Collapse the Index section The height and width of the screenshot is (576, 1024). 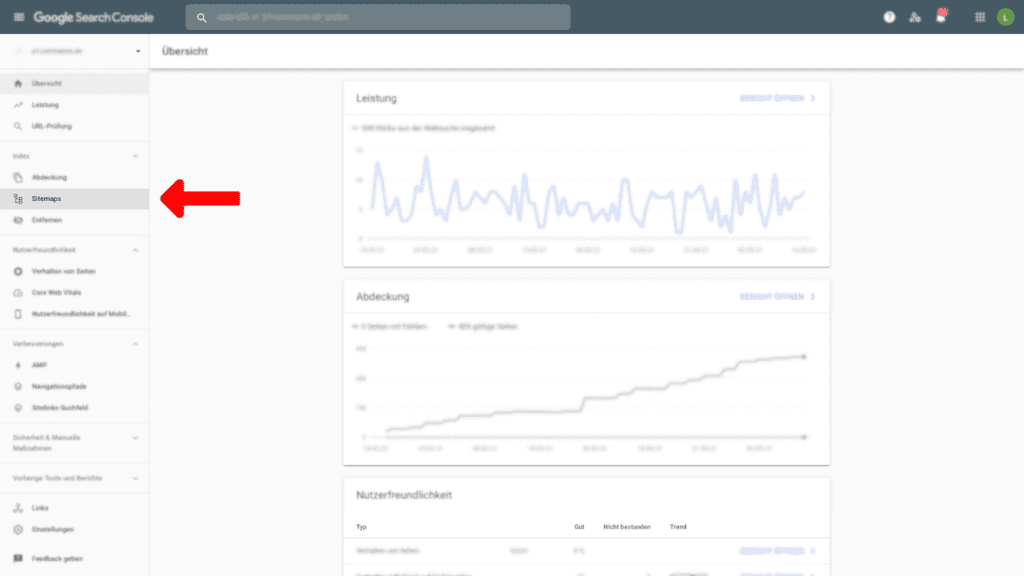pos(135,157)
